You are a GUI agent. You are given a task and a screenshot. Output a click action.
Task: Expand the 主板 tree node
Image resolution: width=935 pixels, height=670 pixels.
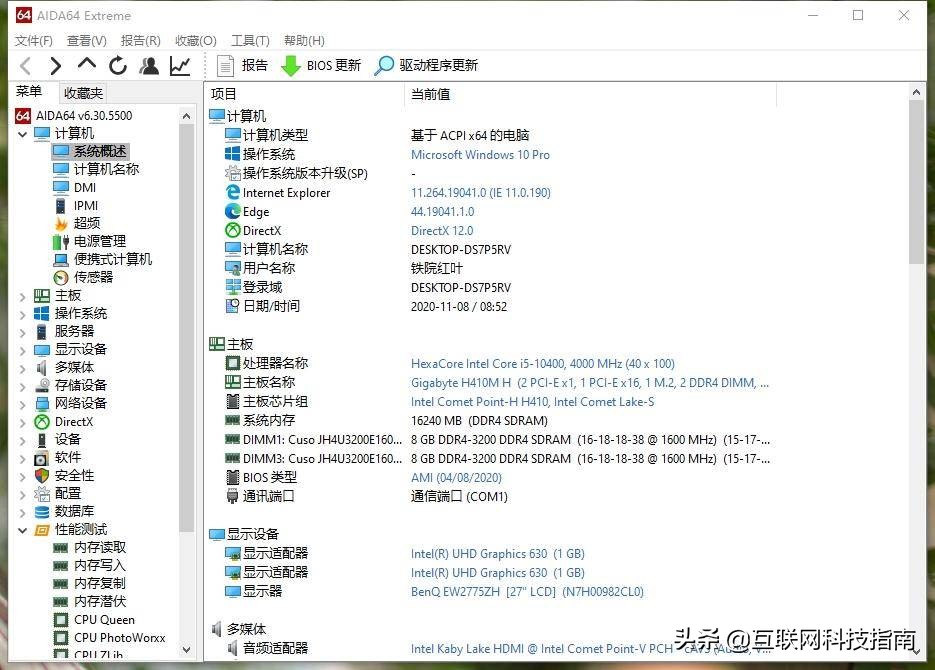[x=22, y=295]
